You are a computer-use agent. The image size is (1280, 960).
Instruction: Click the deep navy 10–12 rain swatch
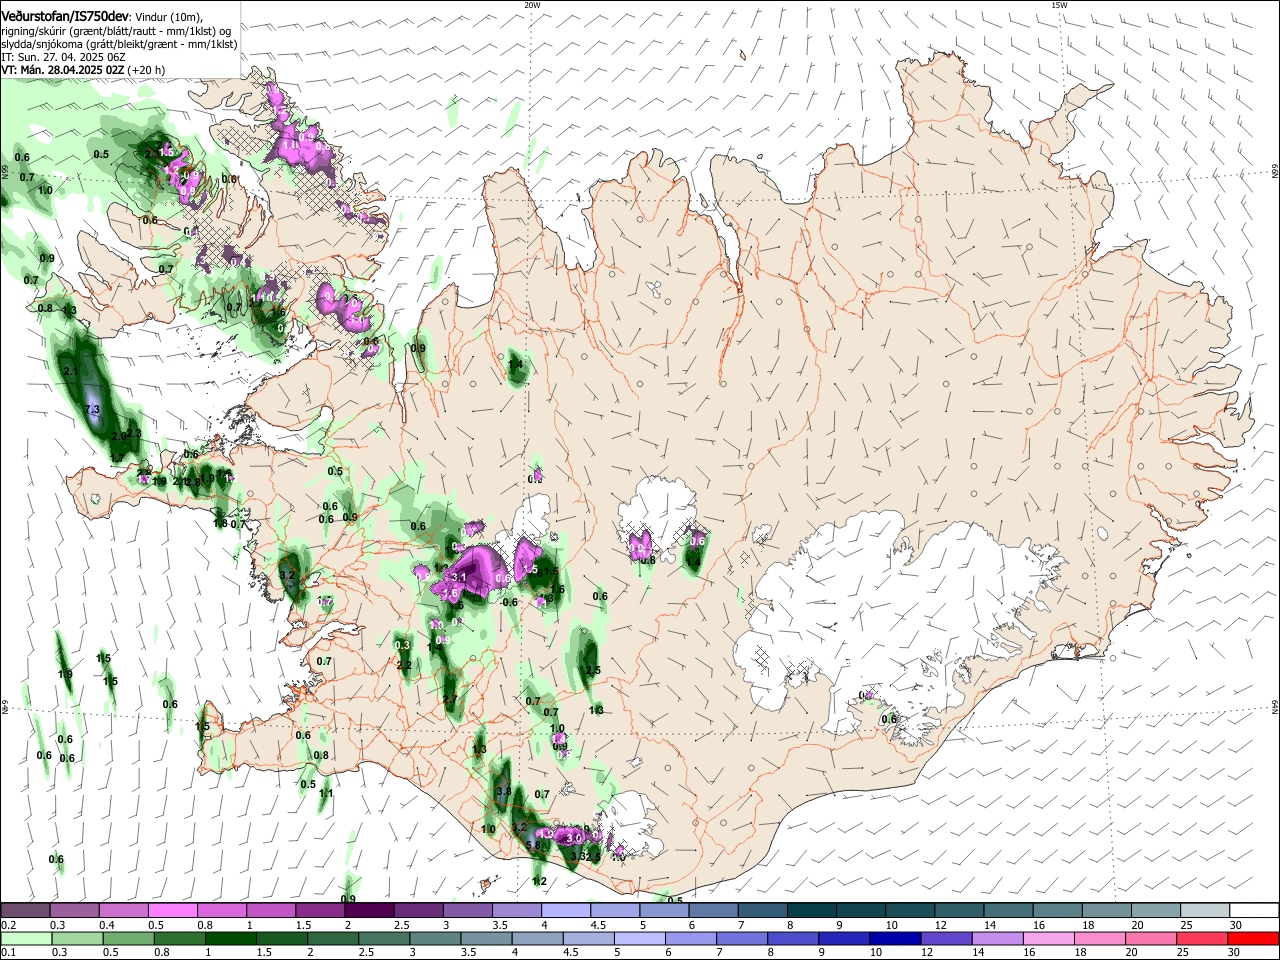[895, 937]
